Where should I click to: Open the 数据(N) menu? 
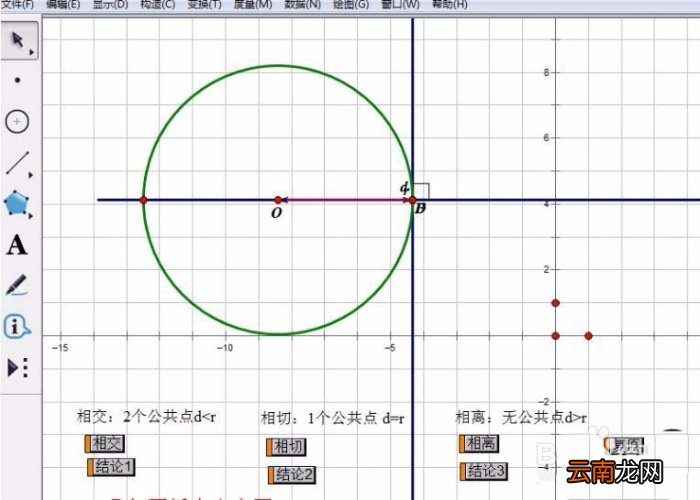303,4
